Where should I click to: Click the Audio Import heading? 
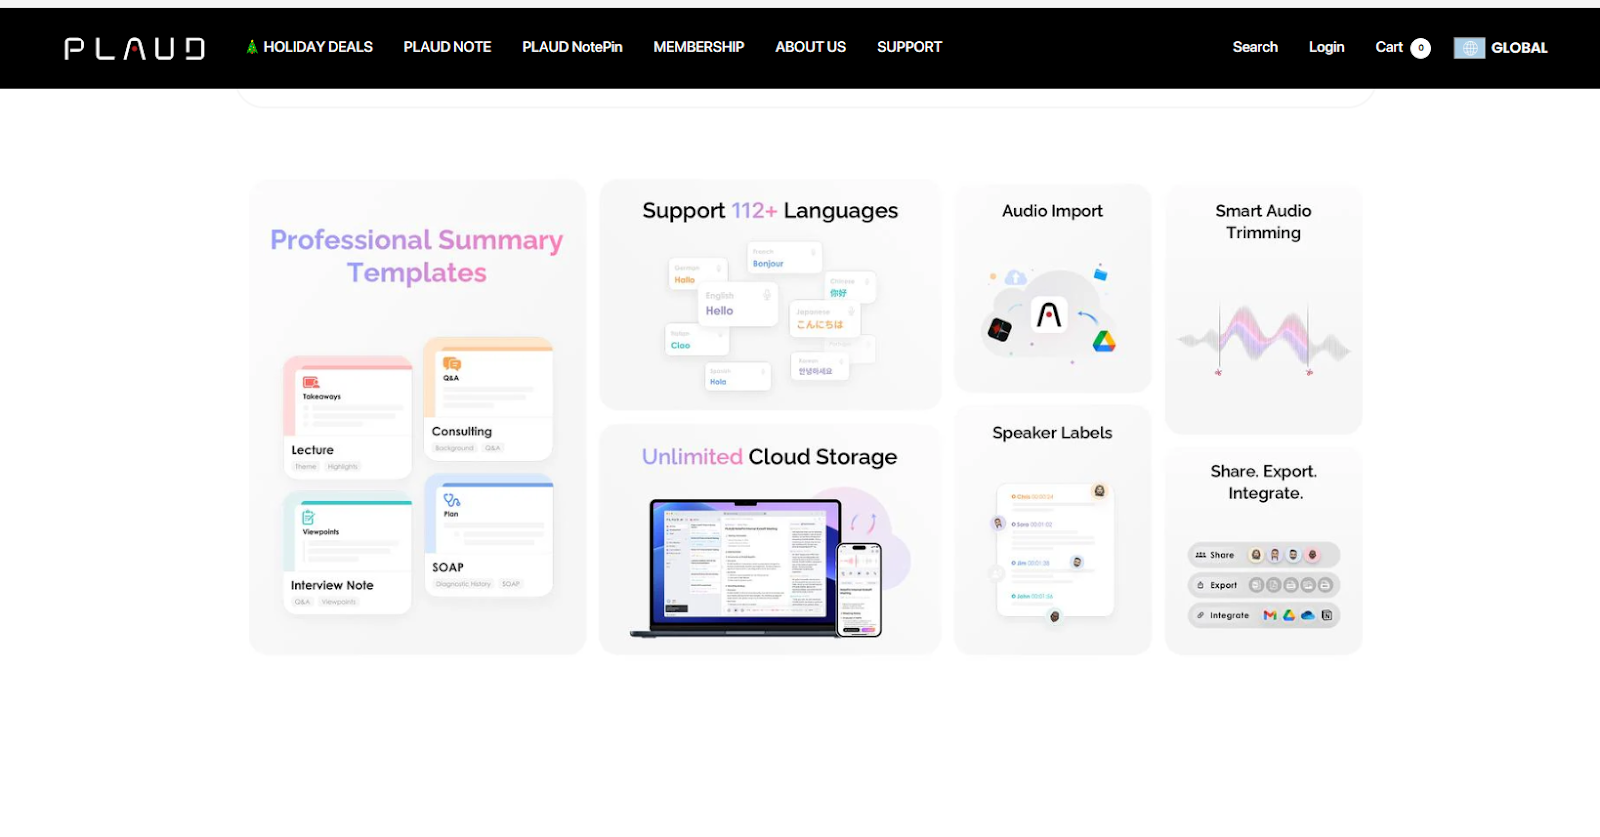(x=1052, y=211)
